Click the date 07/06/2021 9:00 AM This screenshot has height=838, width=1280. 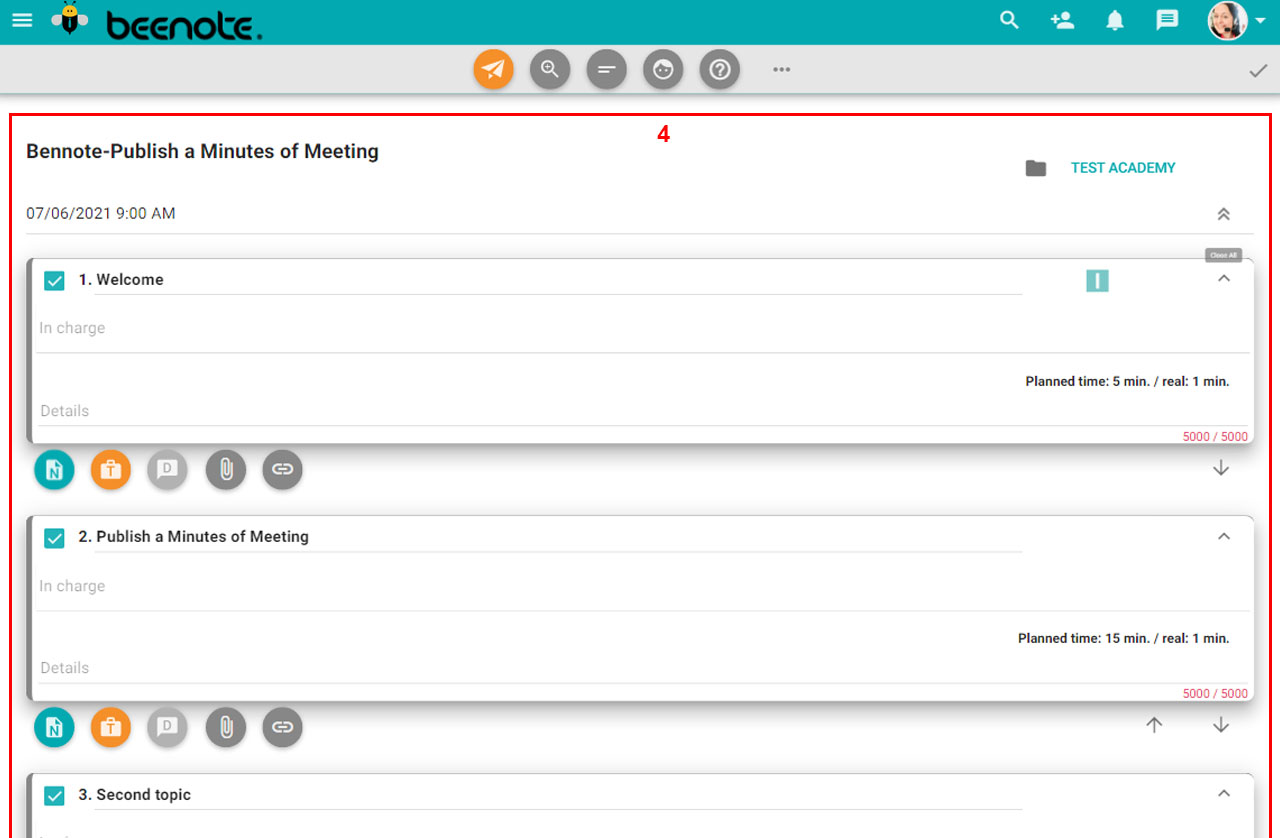(x=101, y=214)
